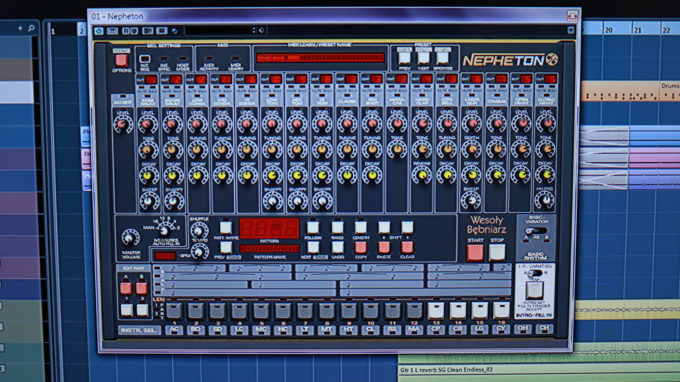Open the Bass Drum Out selector
The image size is (680, 382).
pos(151,79)
